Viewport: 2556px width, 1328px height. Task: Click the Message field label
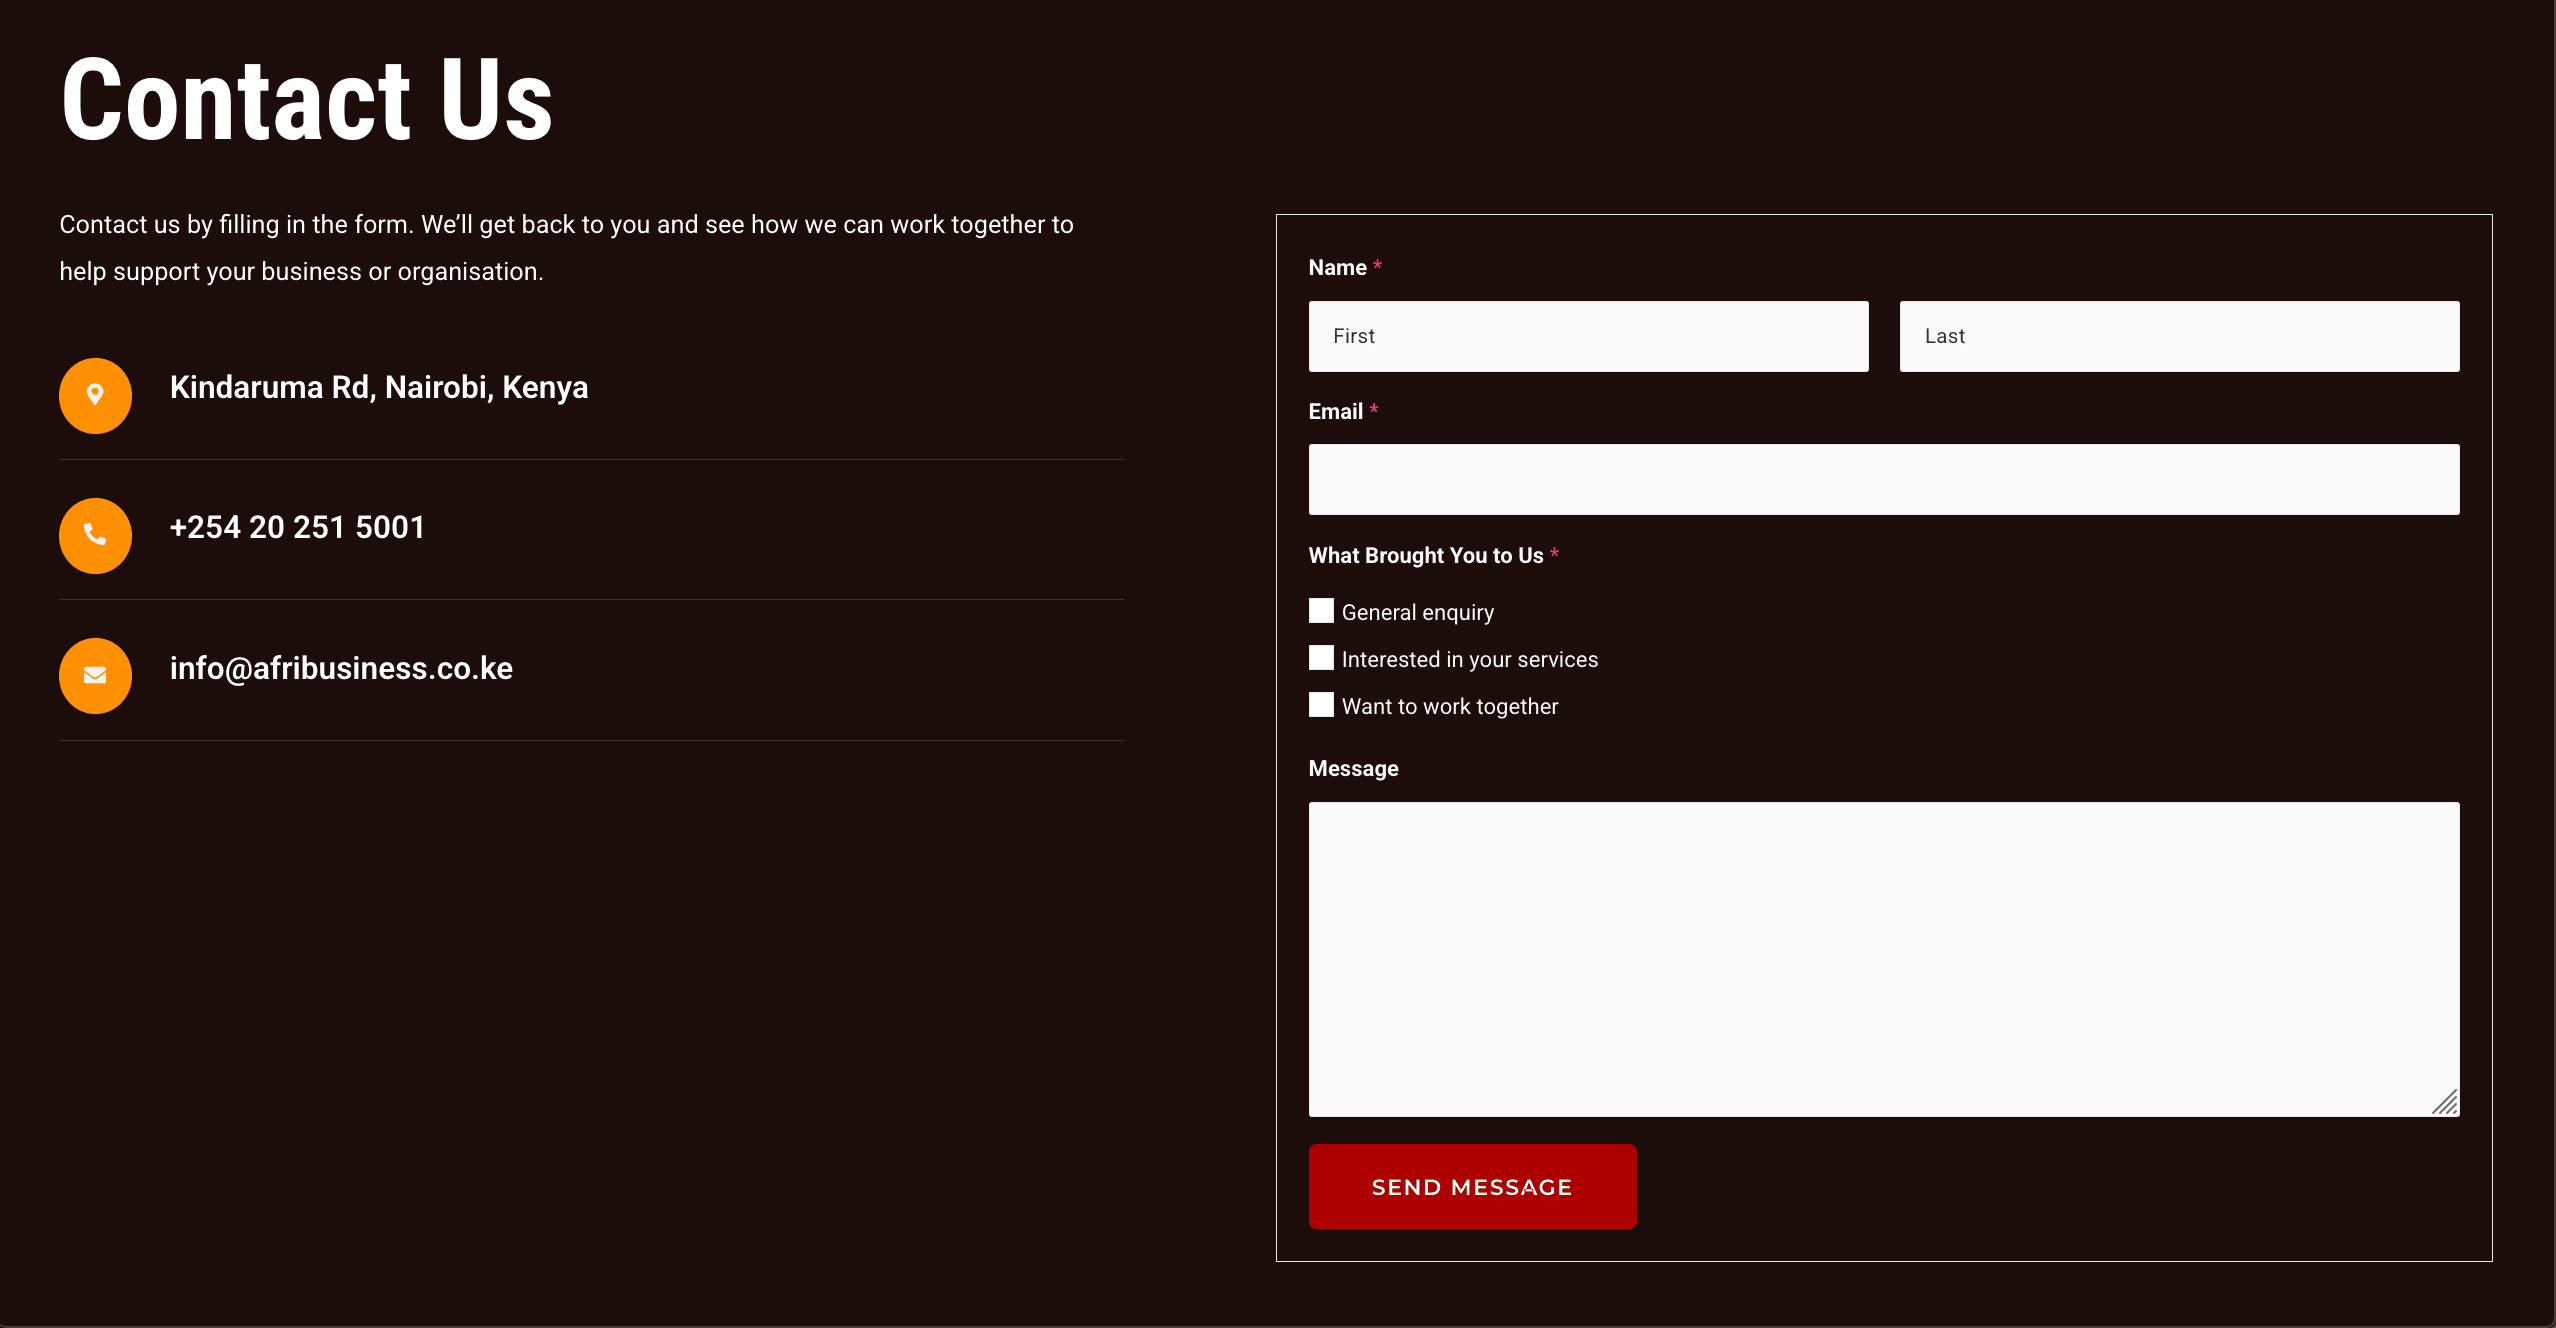(1353, 768)
